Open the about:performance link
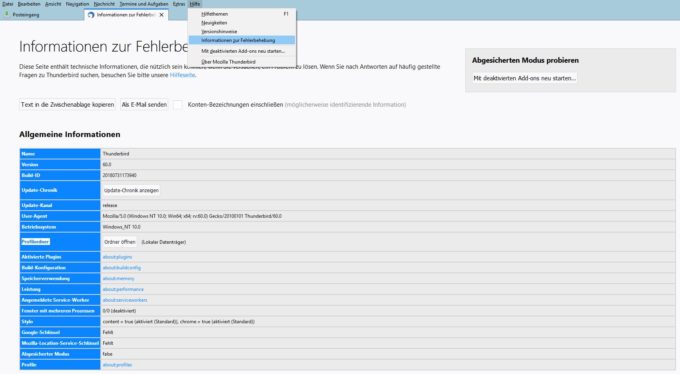Screen dimensions: 680x374 [123, 289]
